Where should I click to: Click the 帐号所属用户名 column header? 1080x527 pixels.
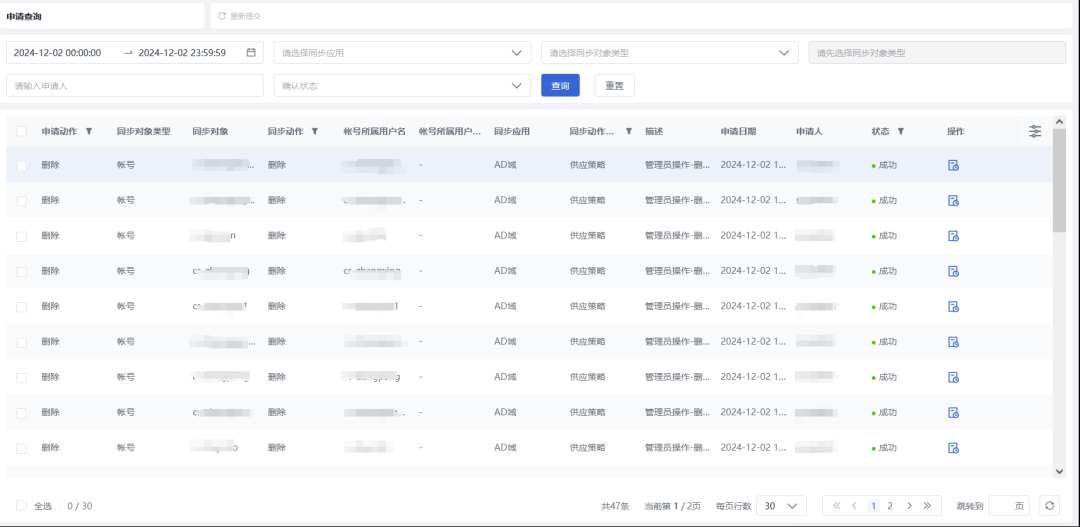tap(375, 131)
